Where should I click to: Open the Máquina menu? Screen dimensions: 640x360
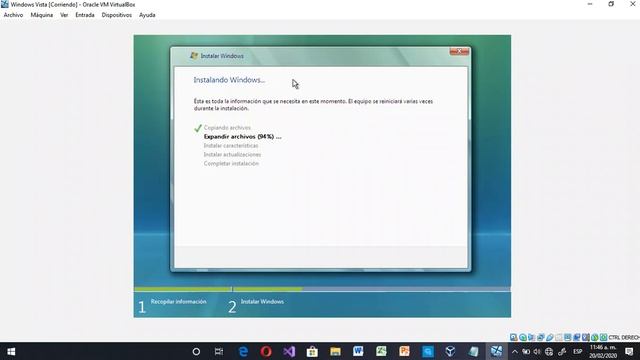click(x=42, y=15)
